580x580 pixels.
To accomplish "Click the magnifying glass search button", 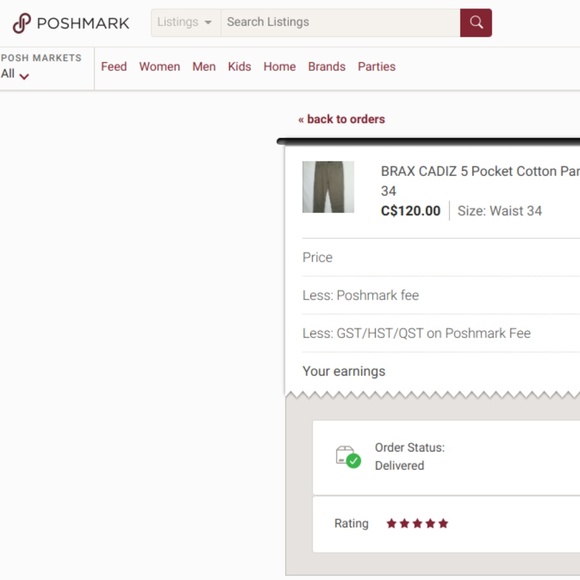I will point(476,23).
